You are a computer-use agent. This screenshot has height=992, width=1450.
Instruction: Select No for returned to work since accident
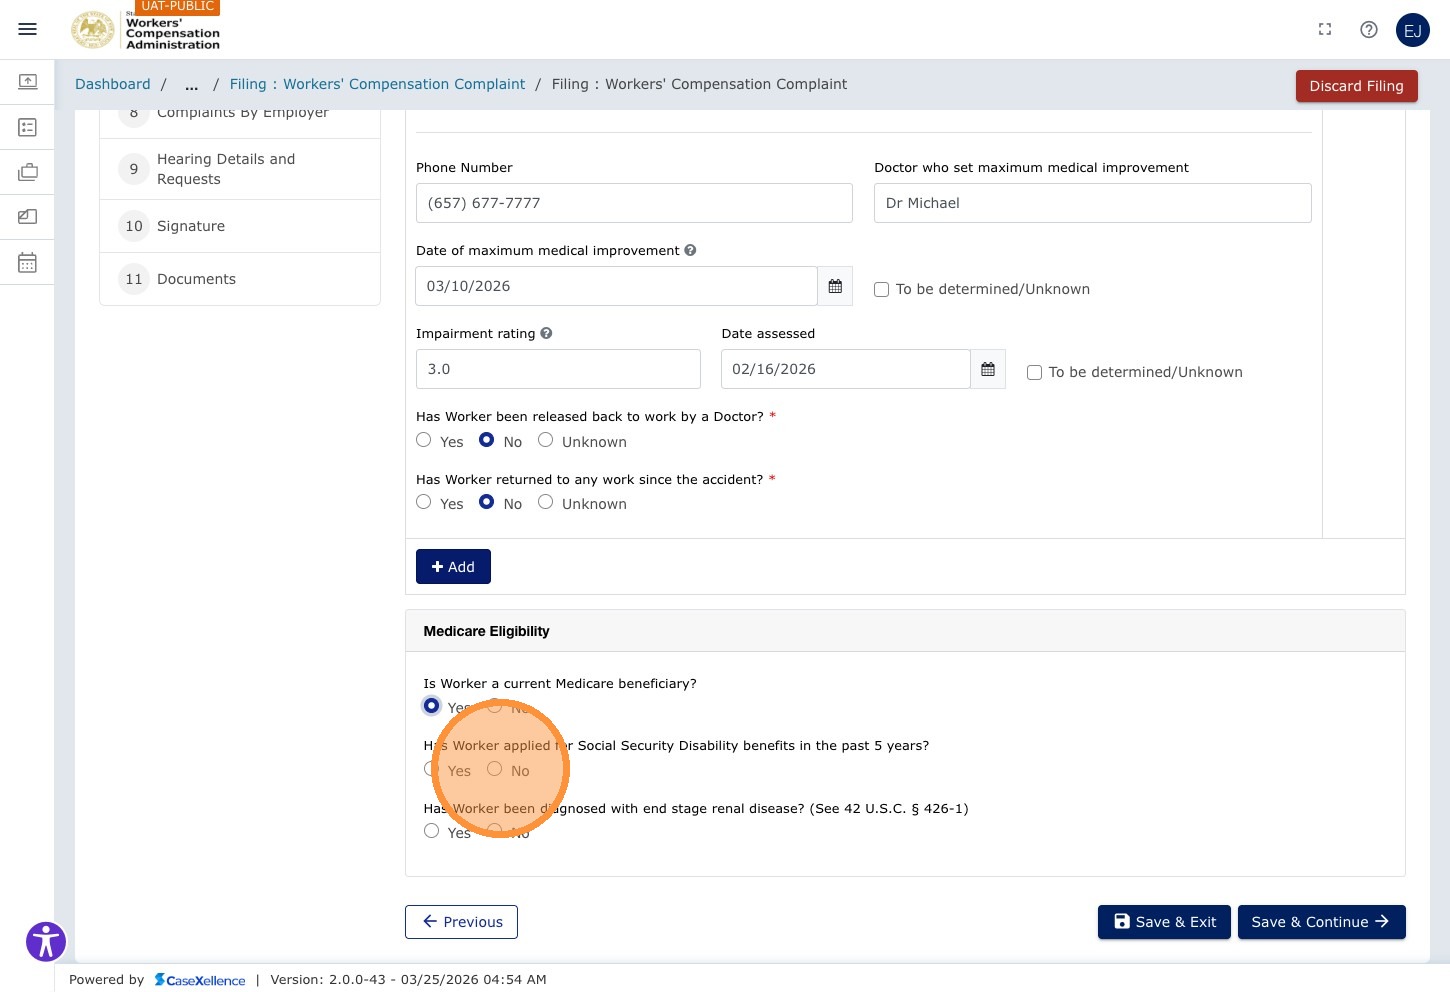coord(486,502)
